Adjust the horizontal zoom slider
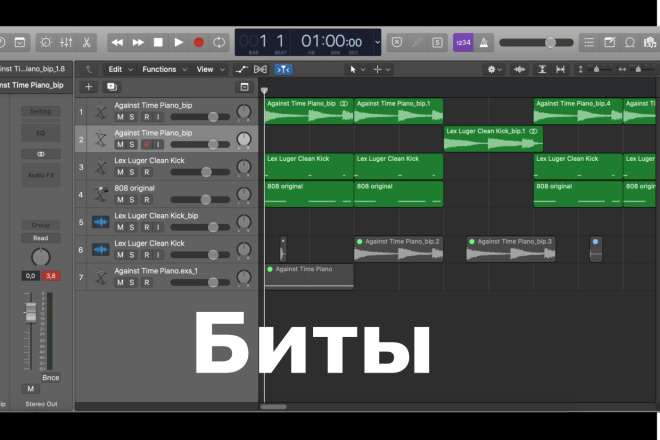Screen dimensions: 660x440 coord(637,69)
